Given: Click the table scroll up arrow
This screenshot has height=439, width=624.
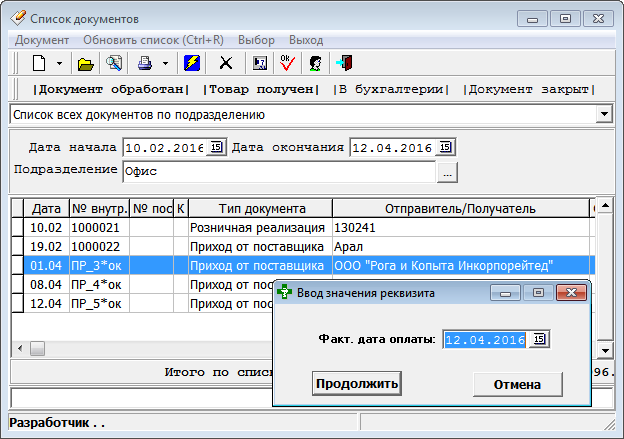Looking at the screenshot, I should [605, 205].
